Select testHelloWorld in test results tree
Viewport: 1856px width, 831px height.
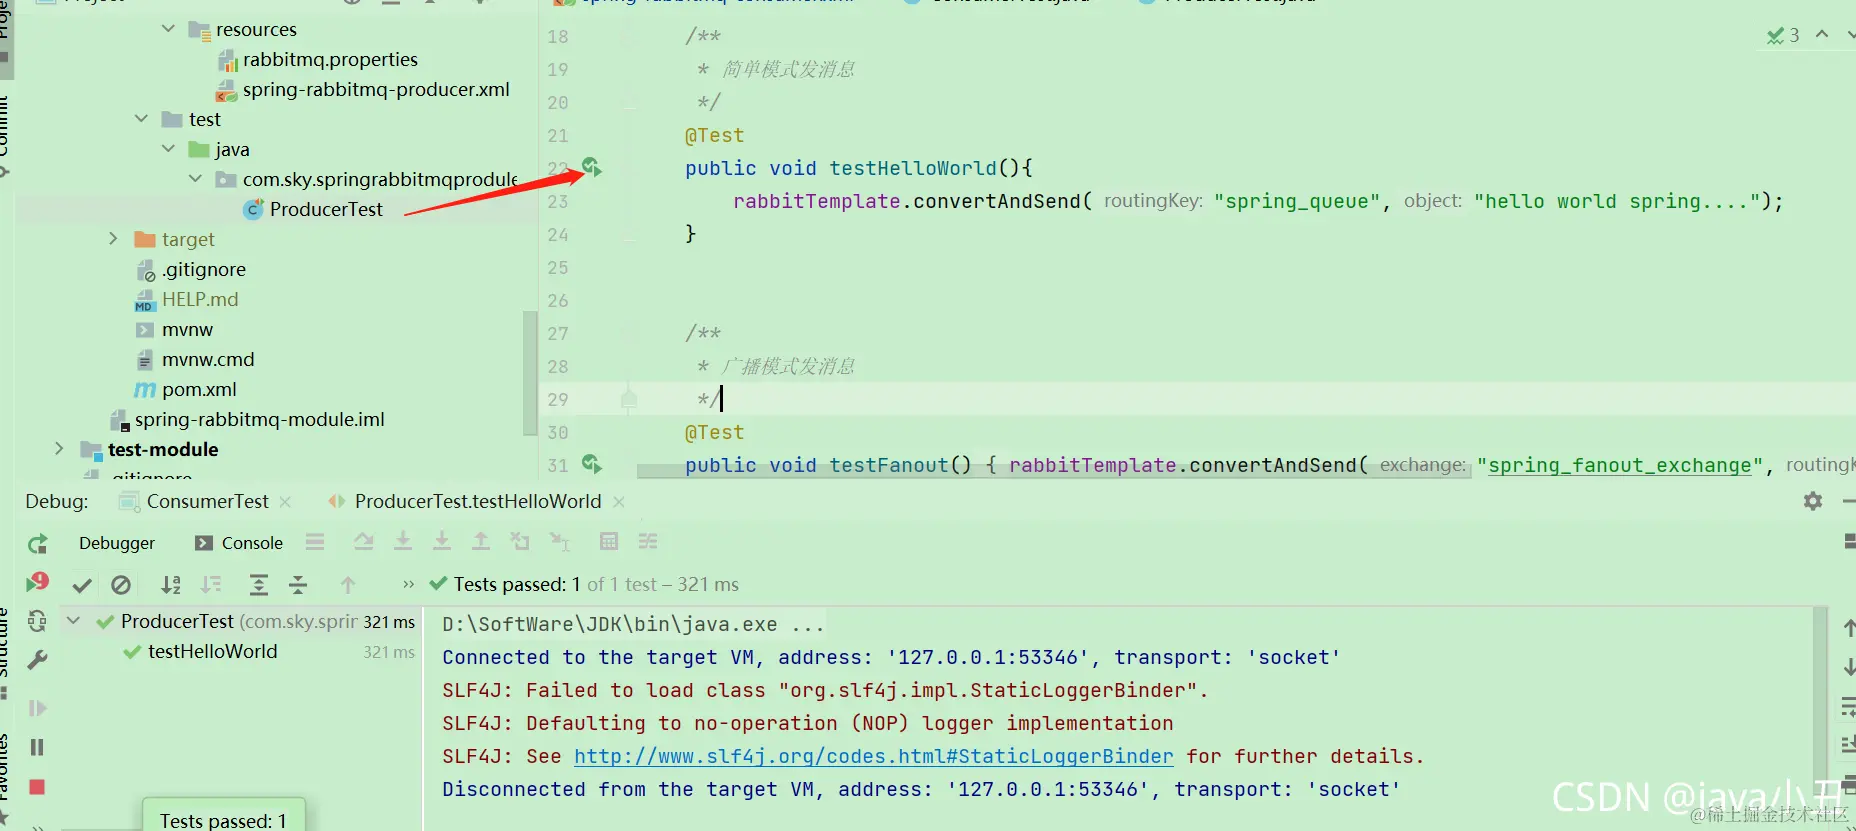[212, 652]
